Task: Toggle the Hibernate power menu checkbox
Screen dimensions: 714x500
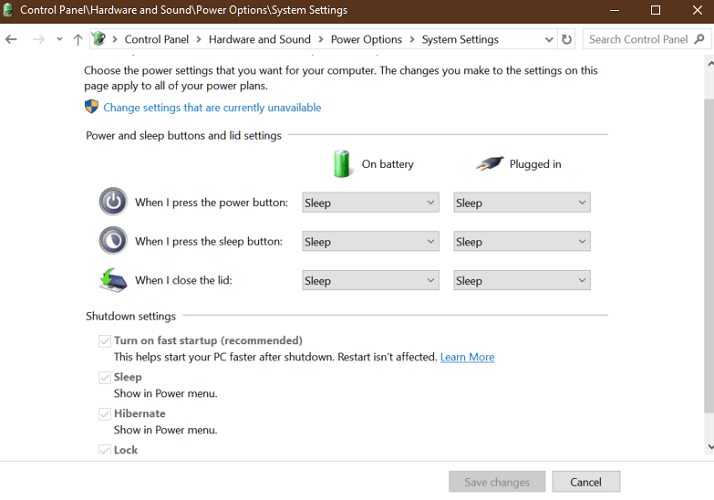Action: [104, 413]
